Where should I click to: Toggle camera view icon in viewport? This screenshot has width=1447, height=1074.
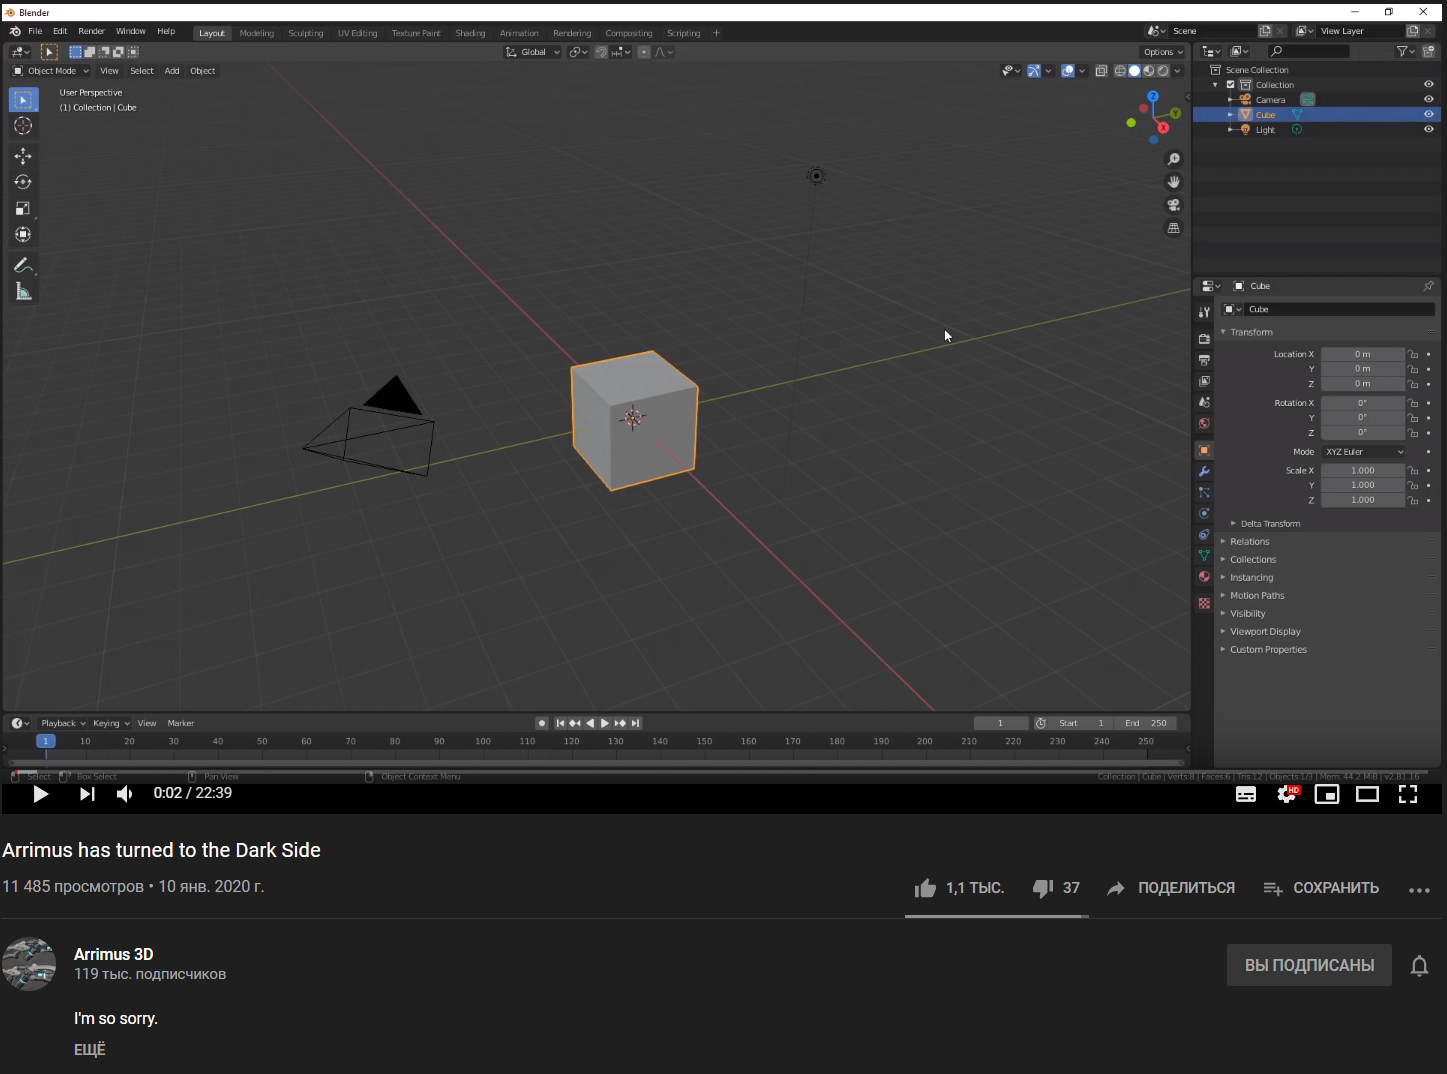click(x=1174, y=205)
